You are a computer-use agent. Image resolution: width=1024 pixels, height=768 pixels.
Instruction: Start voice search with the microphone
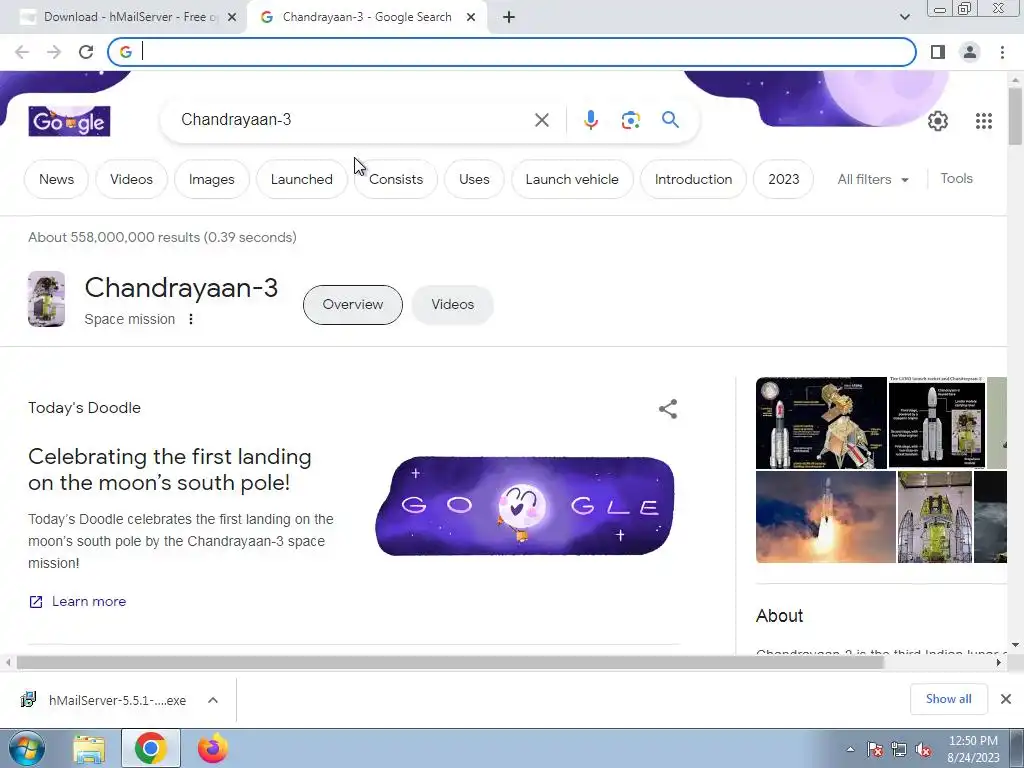(x=590, y=120)
